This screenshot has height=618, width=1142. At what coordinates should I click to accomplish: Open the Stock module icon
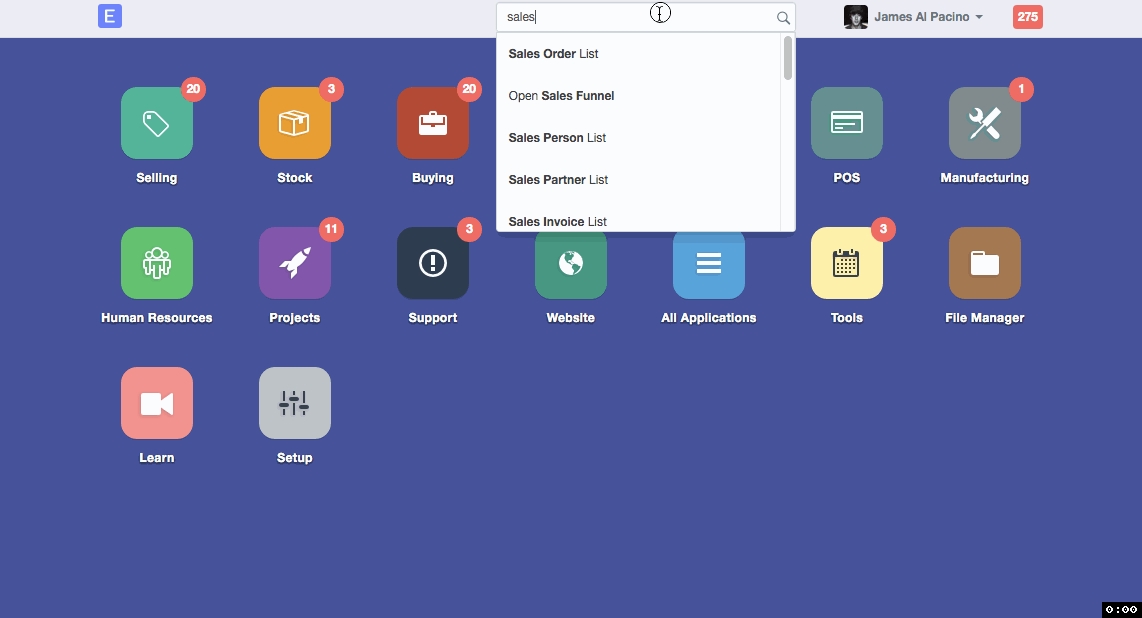(295, 123)
